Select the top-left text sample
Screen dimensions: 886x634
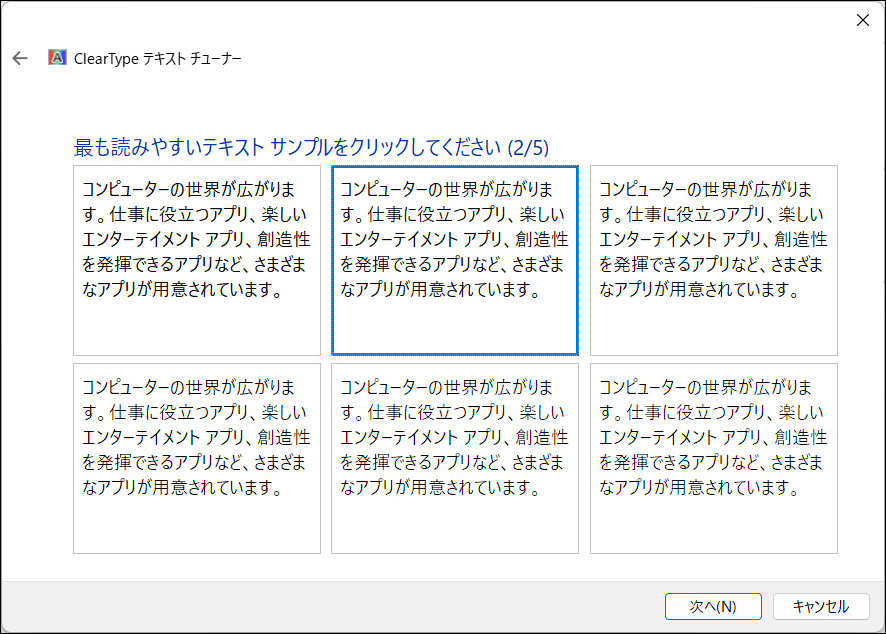click(197, 260)
